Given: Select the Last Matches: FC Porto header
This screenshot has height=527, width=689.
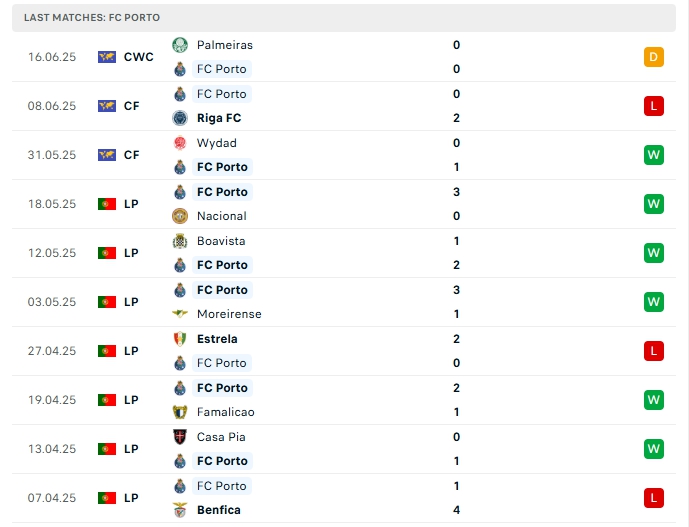Looking at the screenshot, I should coord(92,18).
